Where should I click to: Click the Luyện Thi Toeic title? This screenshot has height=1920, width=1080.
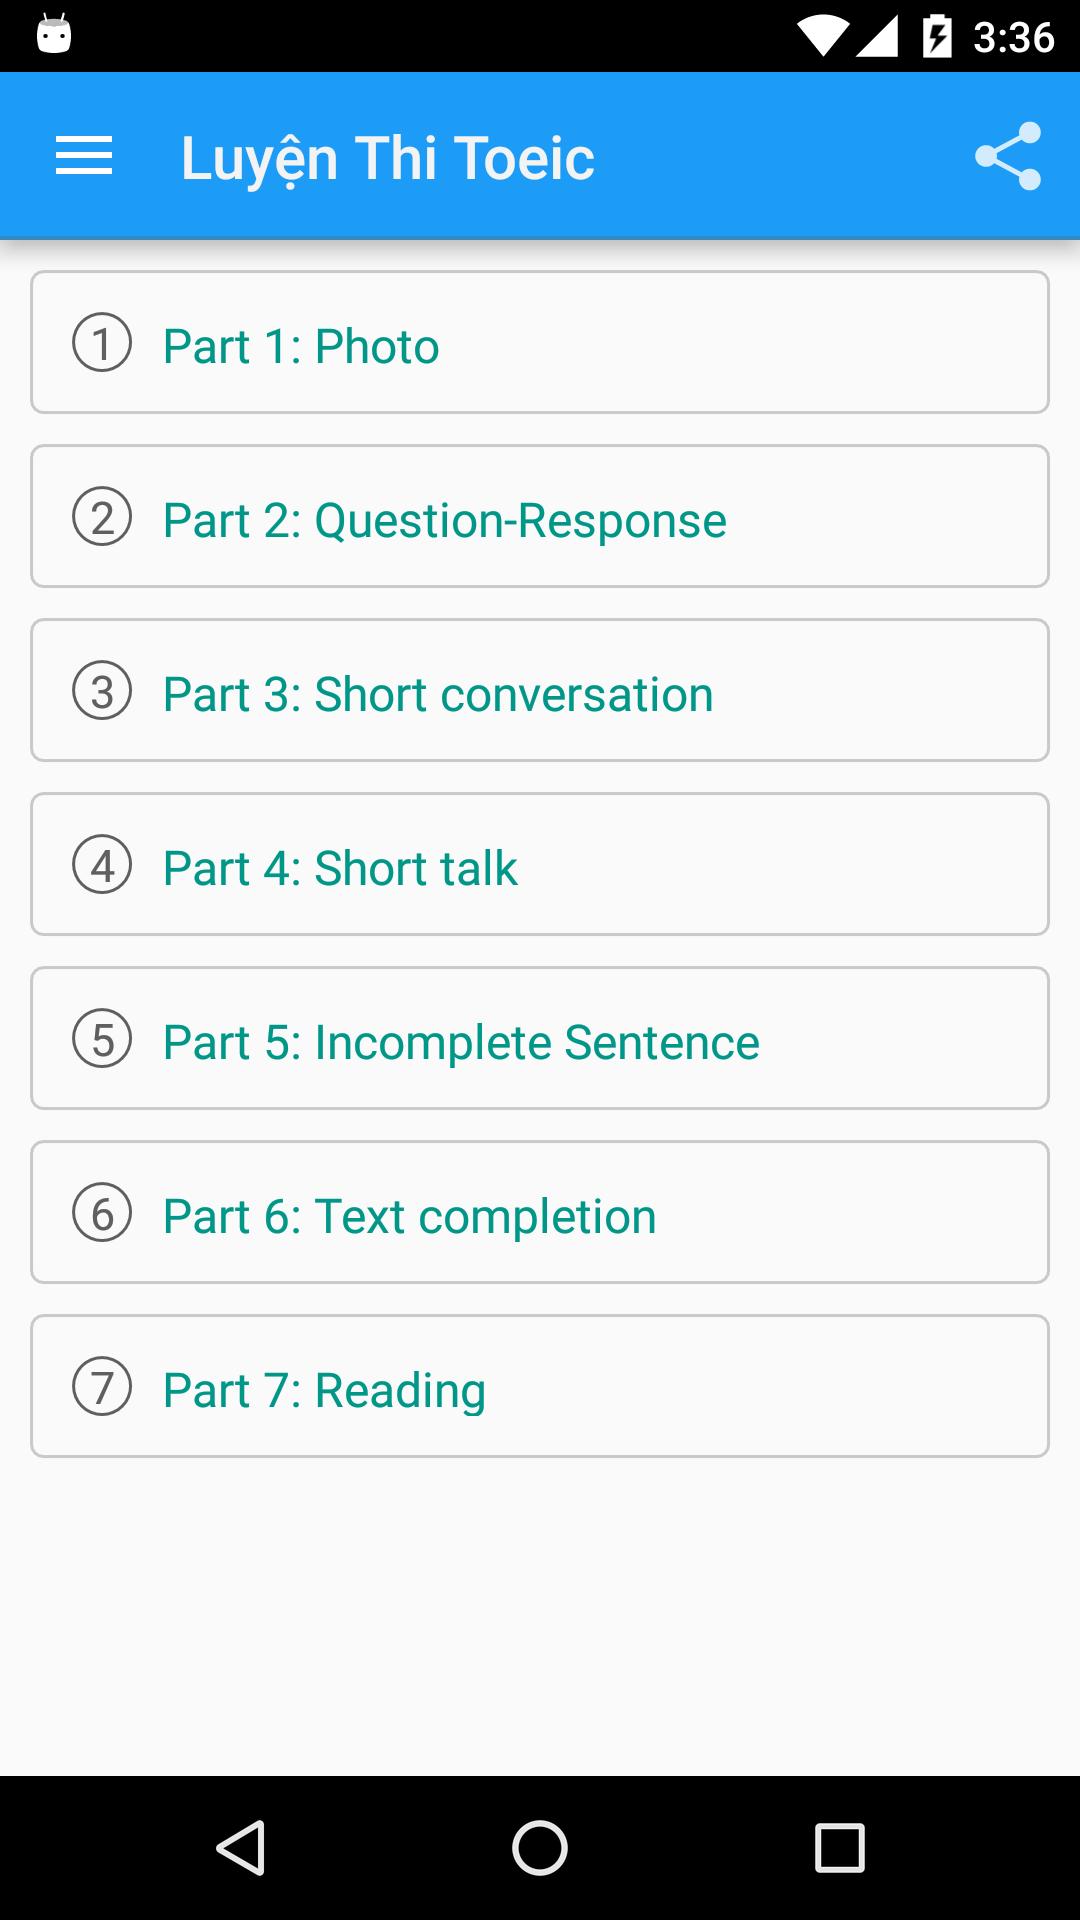click(388, 158)
